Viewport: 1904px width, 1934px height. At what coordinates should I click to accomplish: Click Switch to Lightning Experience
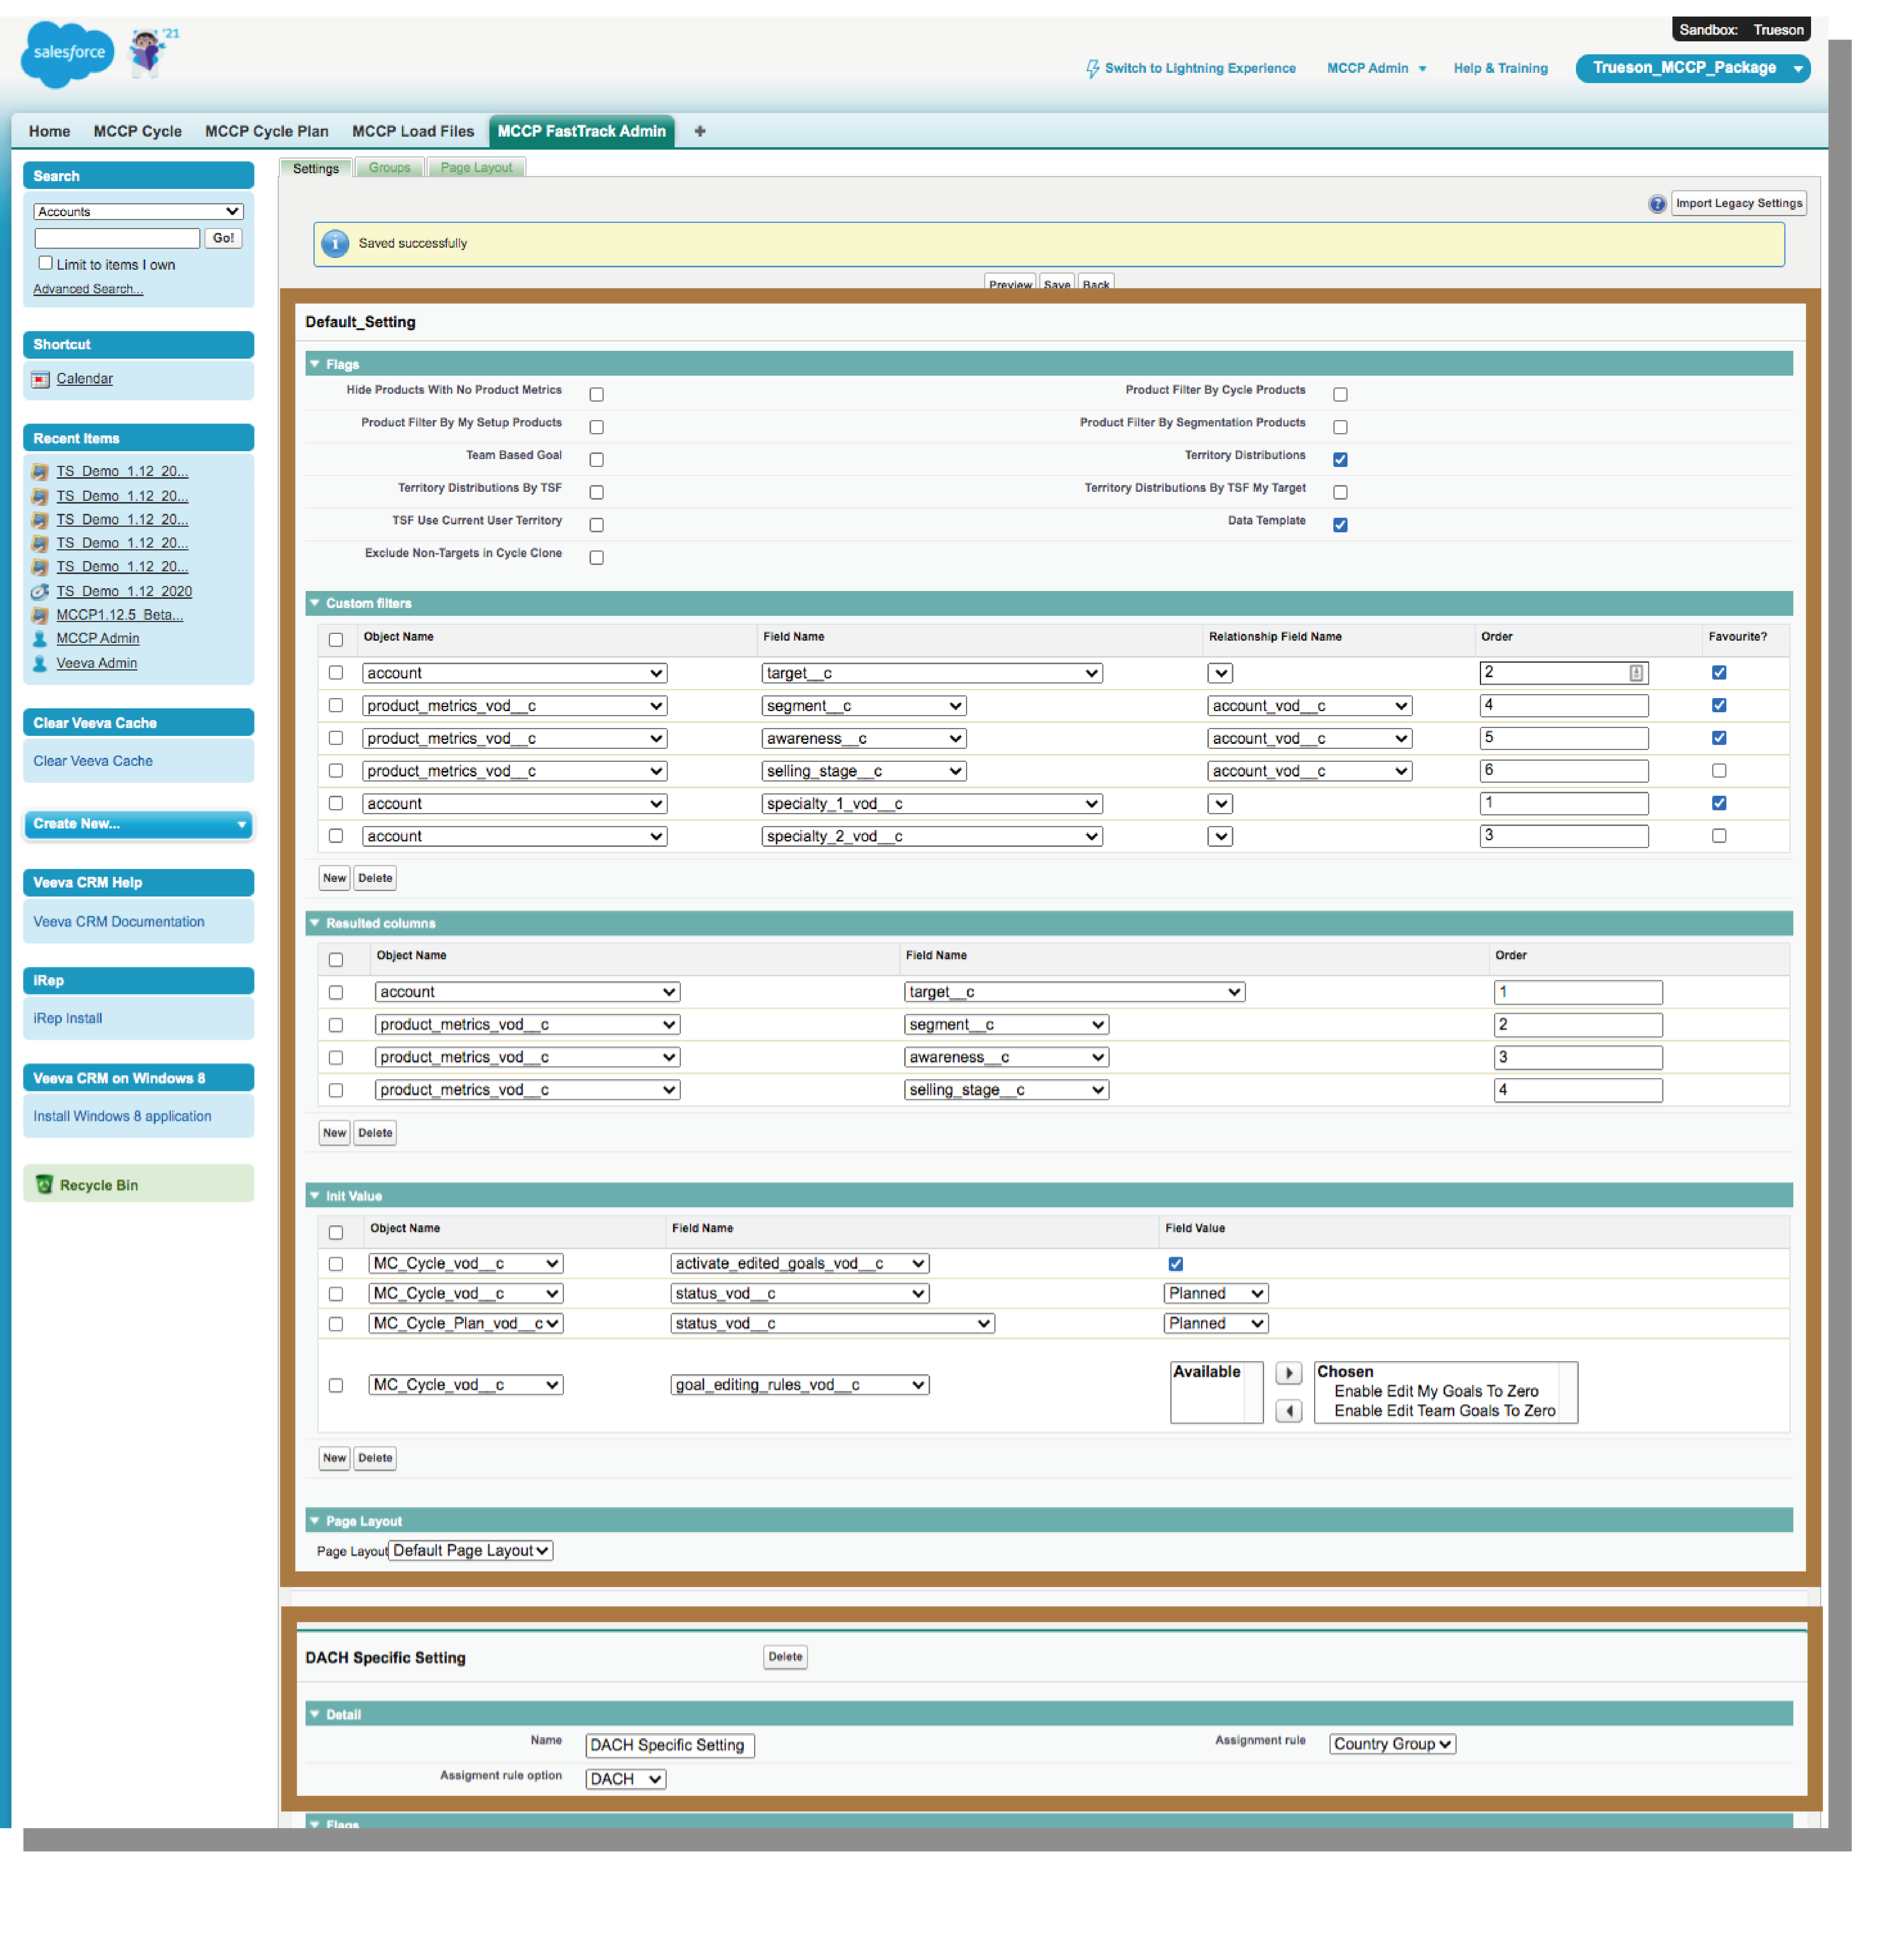1200,69
